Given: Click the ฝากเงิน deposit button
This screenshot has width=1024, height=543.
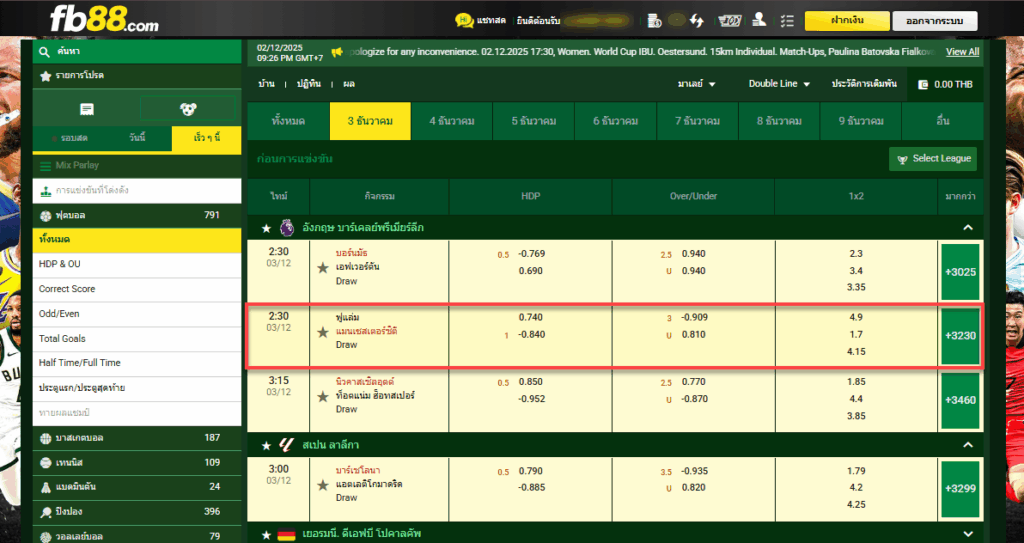Looking at the screenshot, I should tap(847, 21).
